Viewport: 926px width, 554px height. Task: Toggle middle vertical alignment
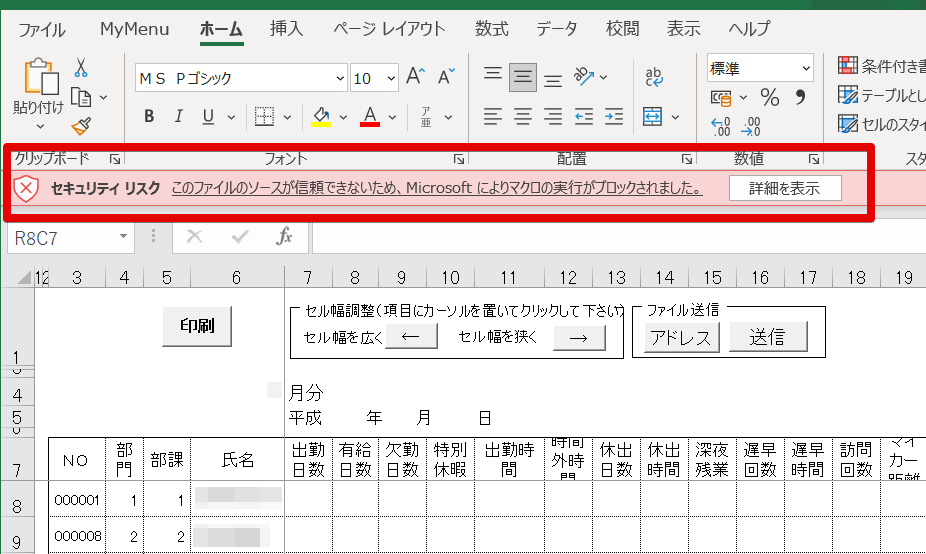[522, 77]
